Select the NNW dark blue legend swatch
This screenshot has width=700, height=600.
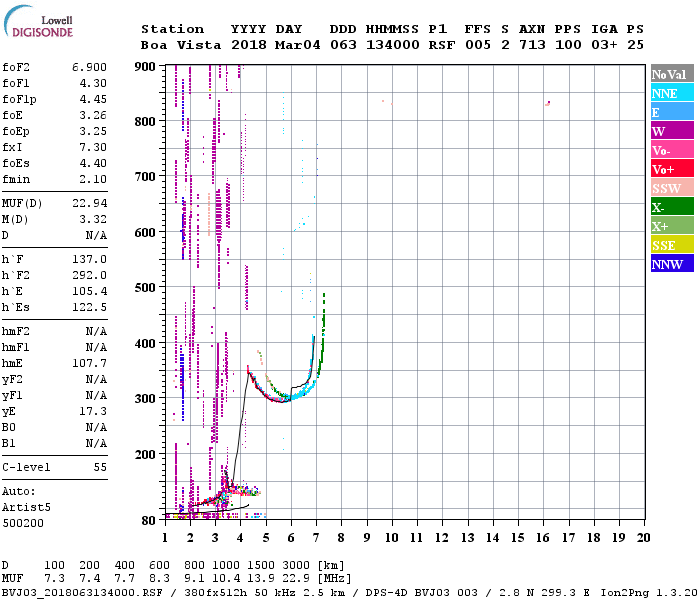[x=672, y=263]
